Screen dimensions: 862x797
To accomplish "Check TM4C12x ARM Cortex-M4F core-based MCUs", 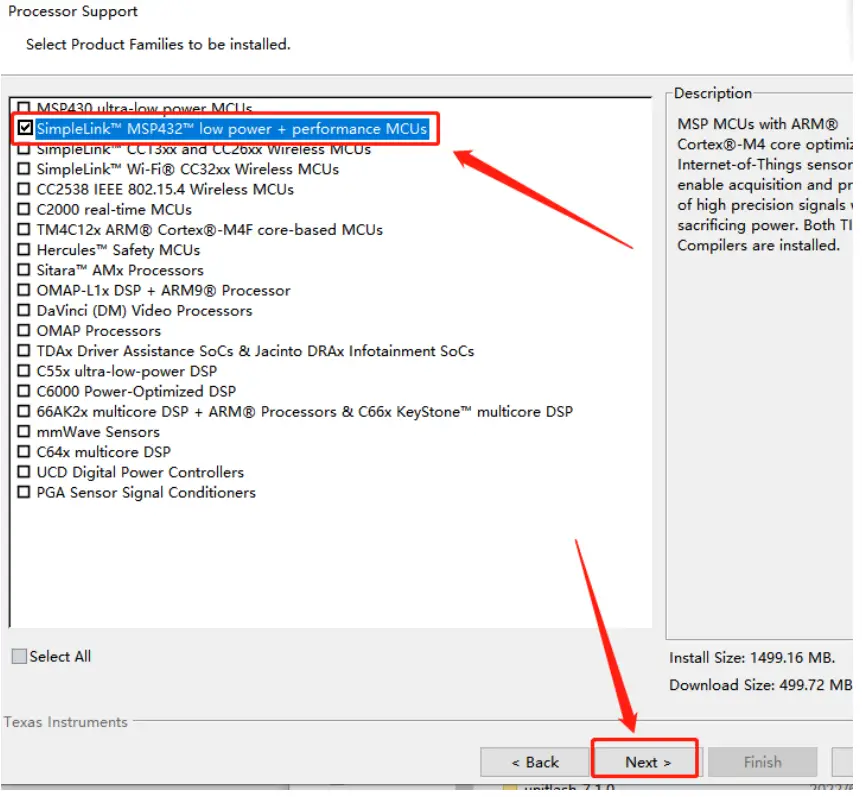I will (x=24, y=229).
